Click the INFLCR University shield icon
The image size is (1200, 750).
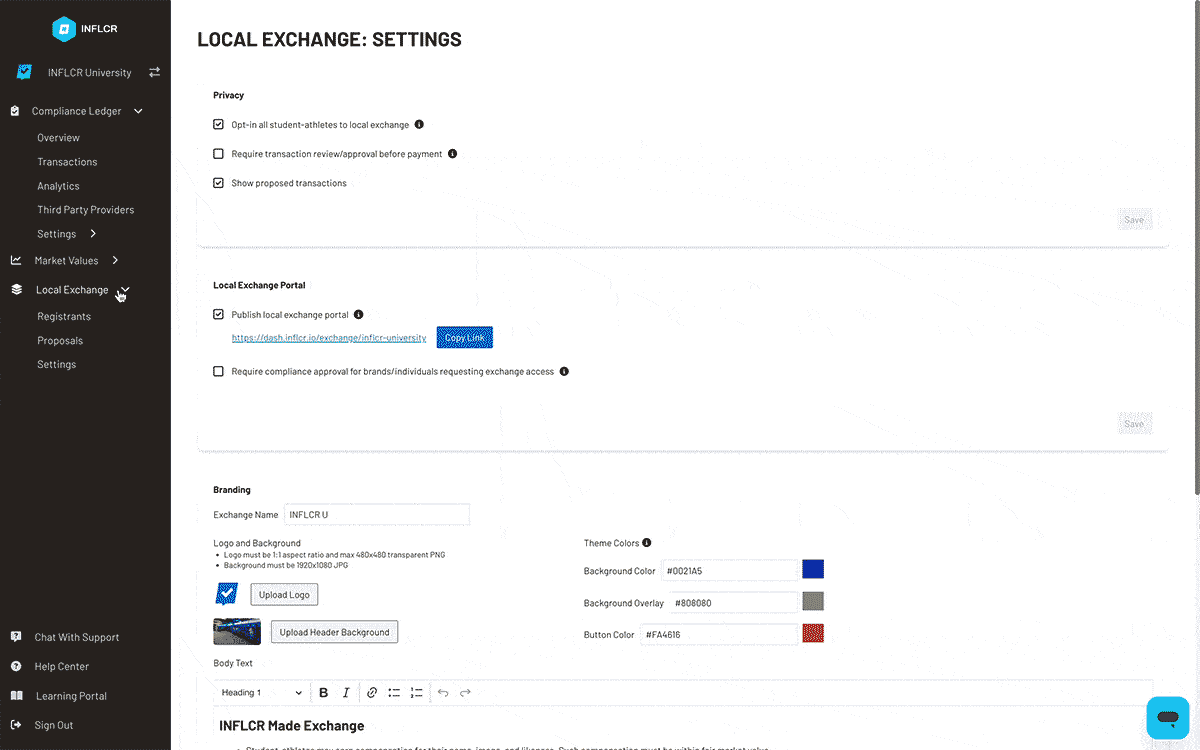pyautogui.click(x=24, y=72)
